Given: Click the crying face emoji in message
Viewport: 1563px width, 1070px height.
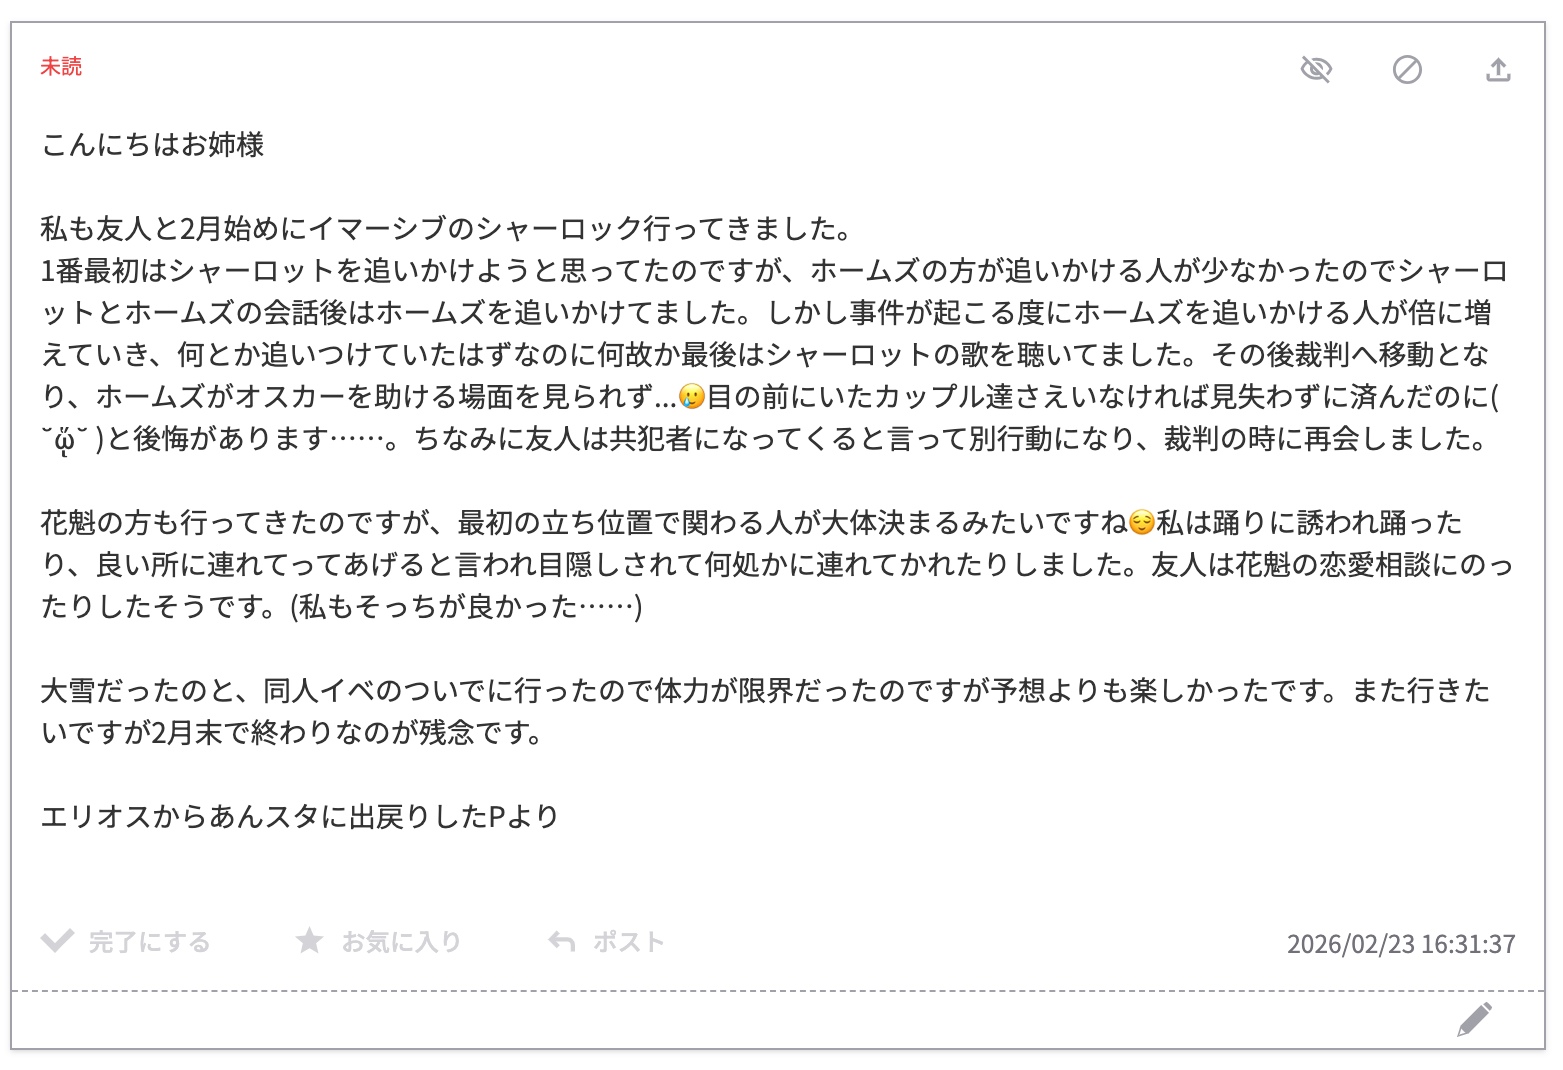Looking at the screenshot, I should coord(691,397).
